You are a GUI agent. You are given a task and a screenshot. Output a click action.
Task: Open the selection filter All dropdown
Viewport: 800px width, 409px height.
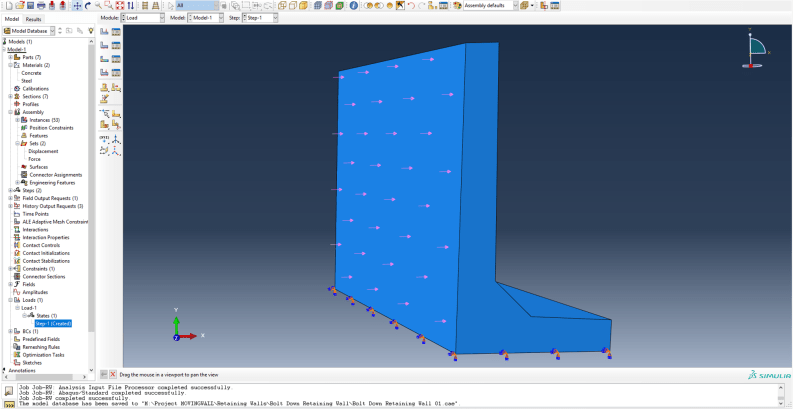point(197,6)
